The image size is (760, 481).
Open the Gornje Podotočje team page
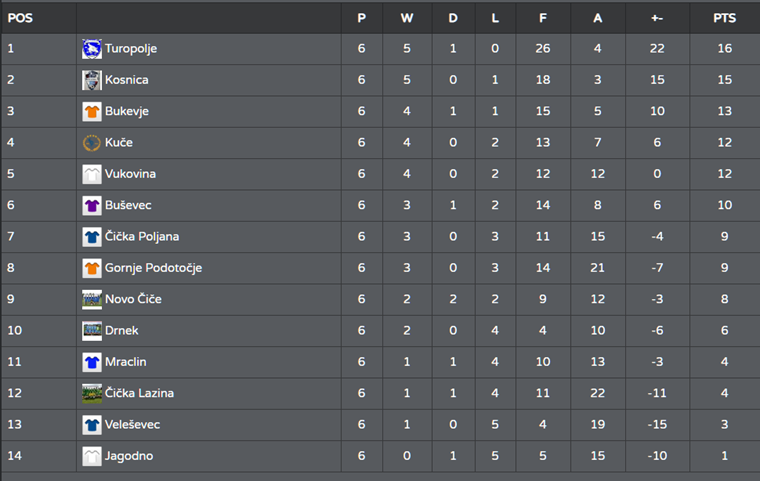153,268
